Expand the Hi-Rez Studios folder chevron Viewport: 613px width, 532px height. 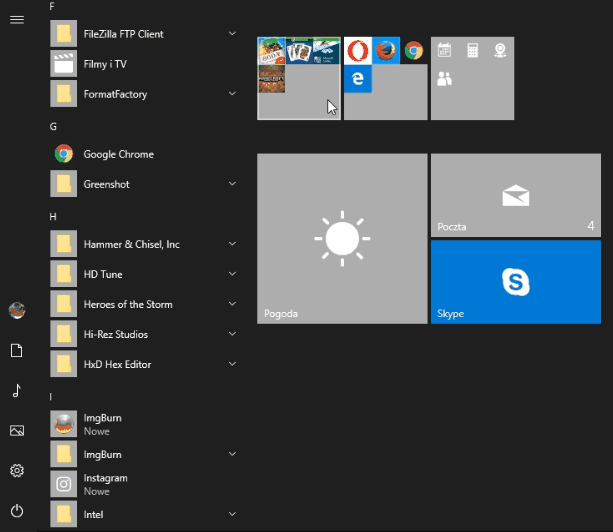[232, 334]
